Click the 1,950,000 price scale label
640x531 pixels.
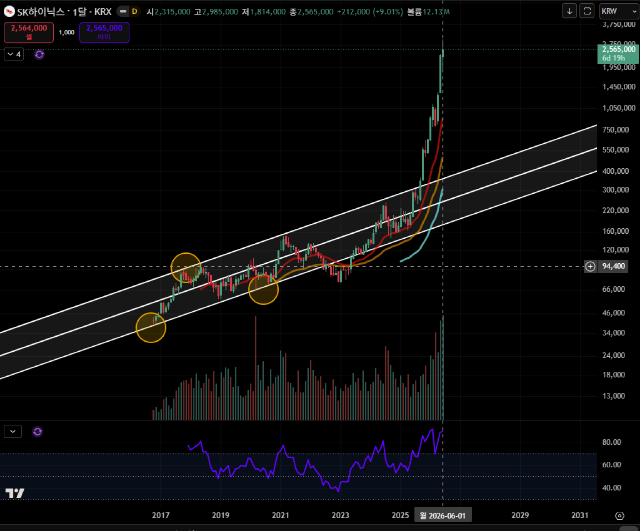[619, 67]
